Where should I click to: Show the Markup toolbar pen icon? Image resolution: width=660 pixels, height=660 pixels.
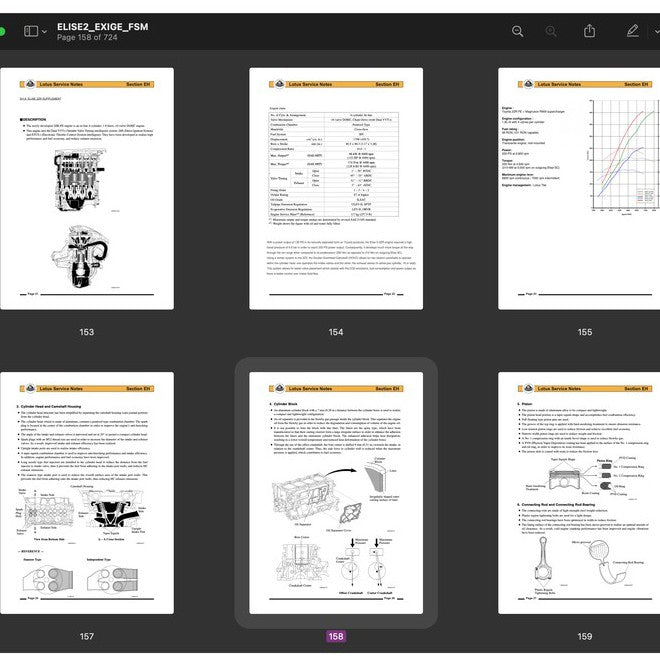632,31
